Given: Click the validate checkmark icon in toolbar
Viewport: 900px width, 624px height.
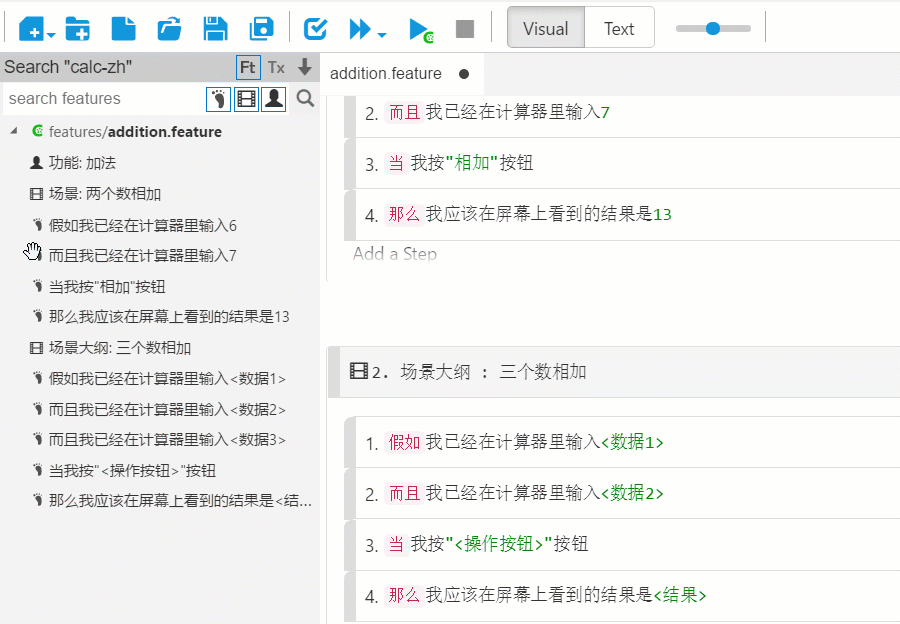Looking at the screenshot, I should point(316,29).
